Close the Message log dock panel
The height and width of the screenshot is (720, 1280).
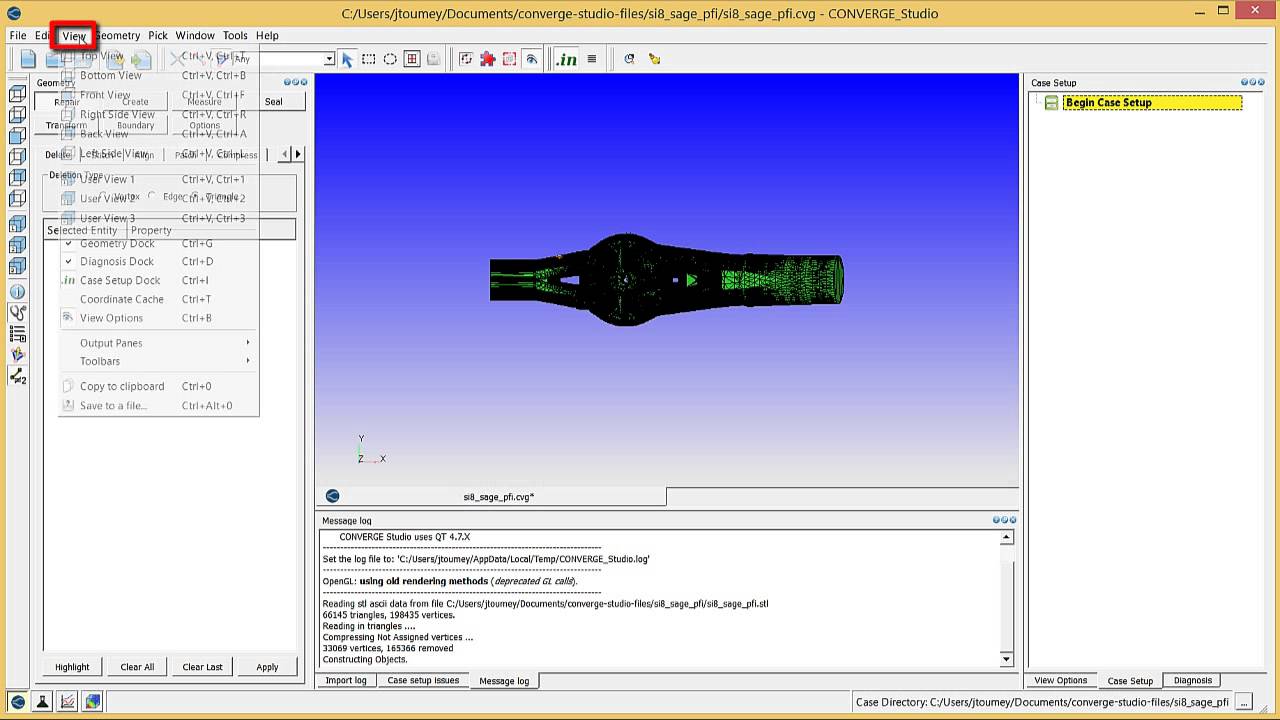click(x=1013, y=520)
